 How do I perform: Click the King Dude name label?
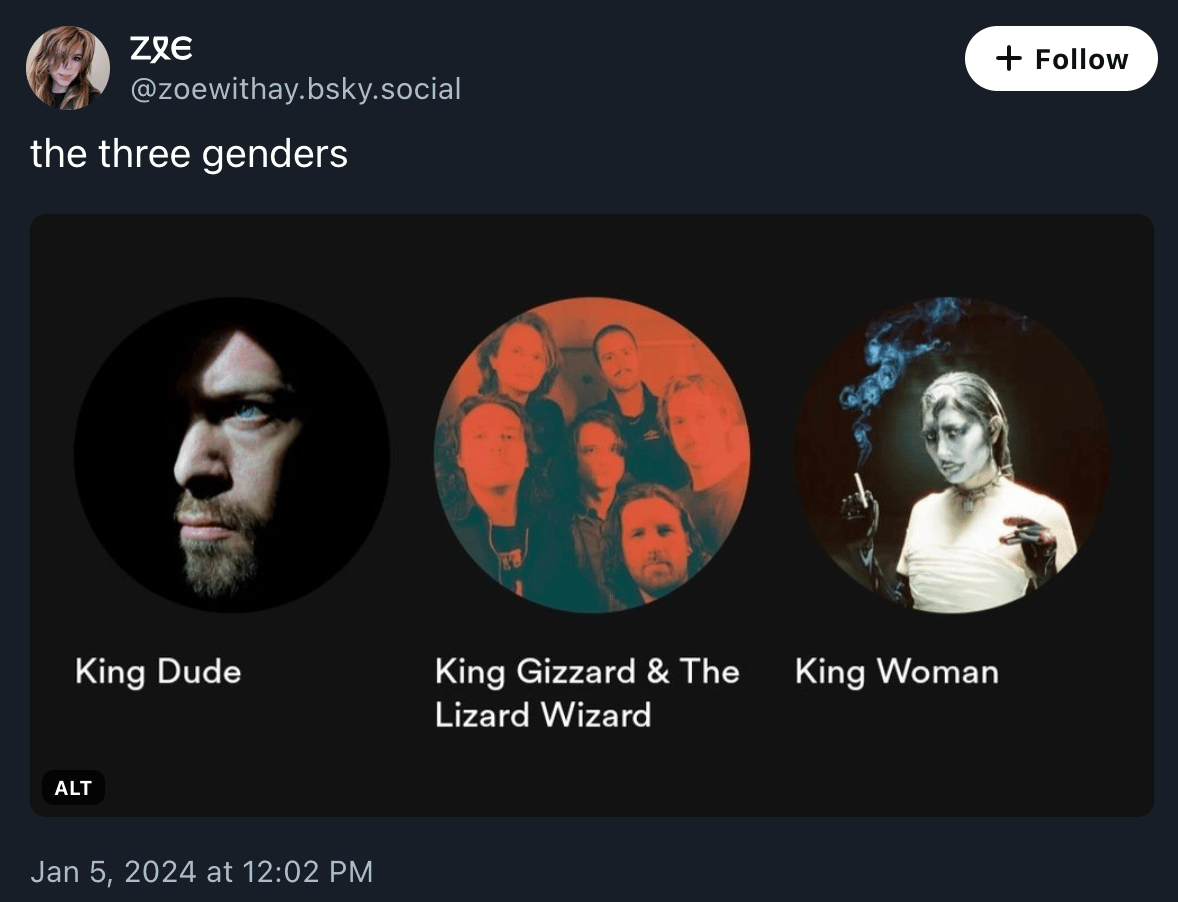click(158, 671)
